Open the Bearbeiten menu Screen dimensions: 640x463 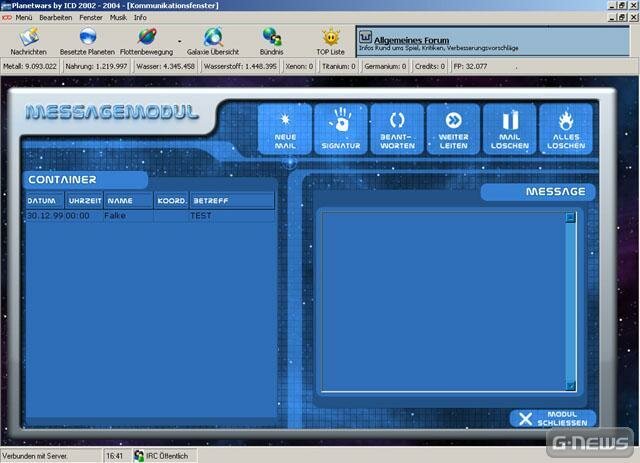(x=56, y=18)
